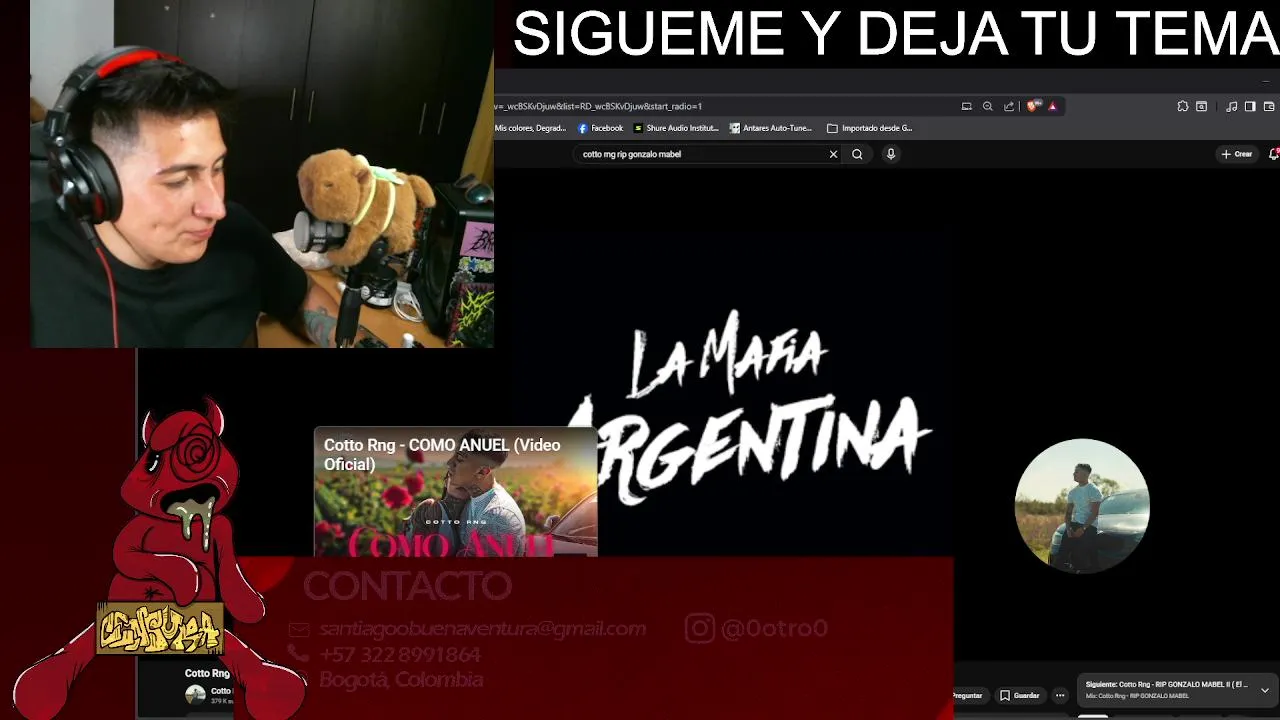This screenshot has width=1280, height=720.
Task: Expand the Siguiente up-next chevron
Action: click(x=1264, y=690)
